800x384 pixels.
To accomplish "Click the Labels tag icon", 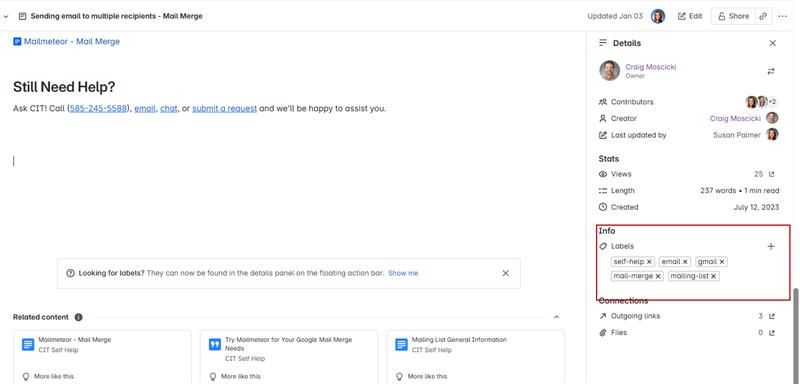I will (603, 246).
